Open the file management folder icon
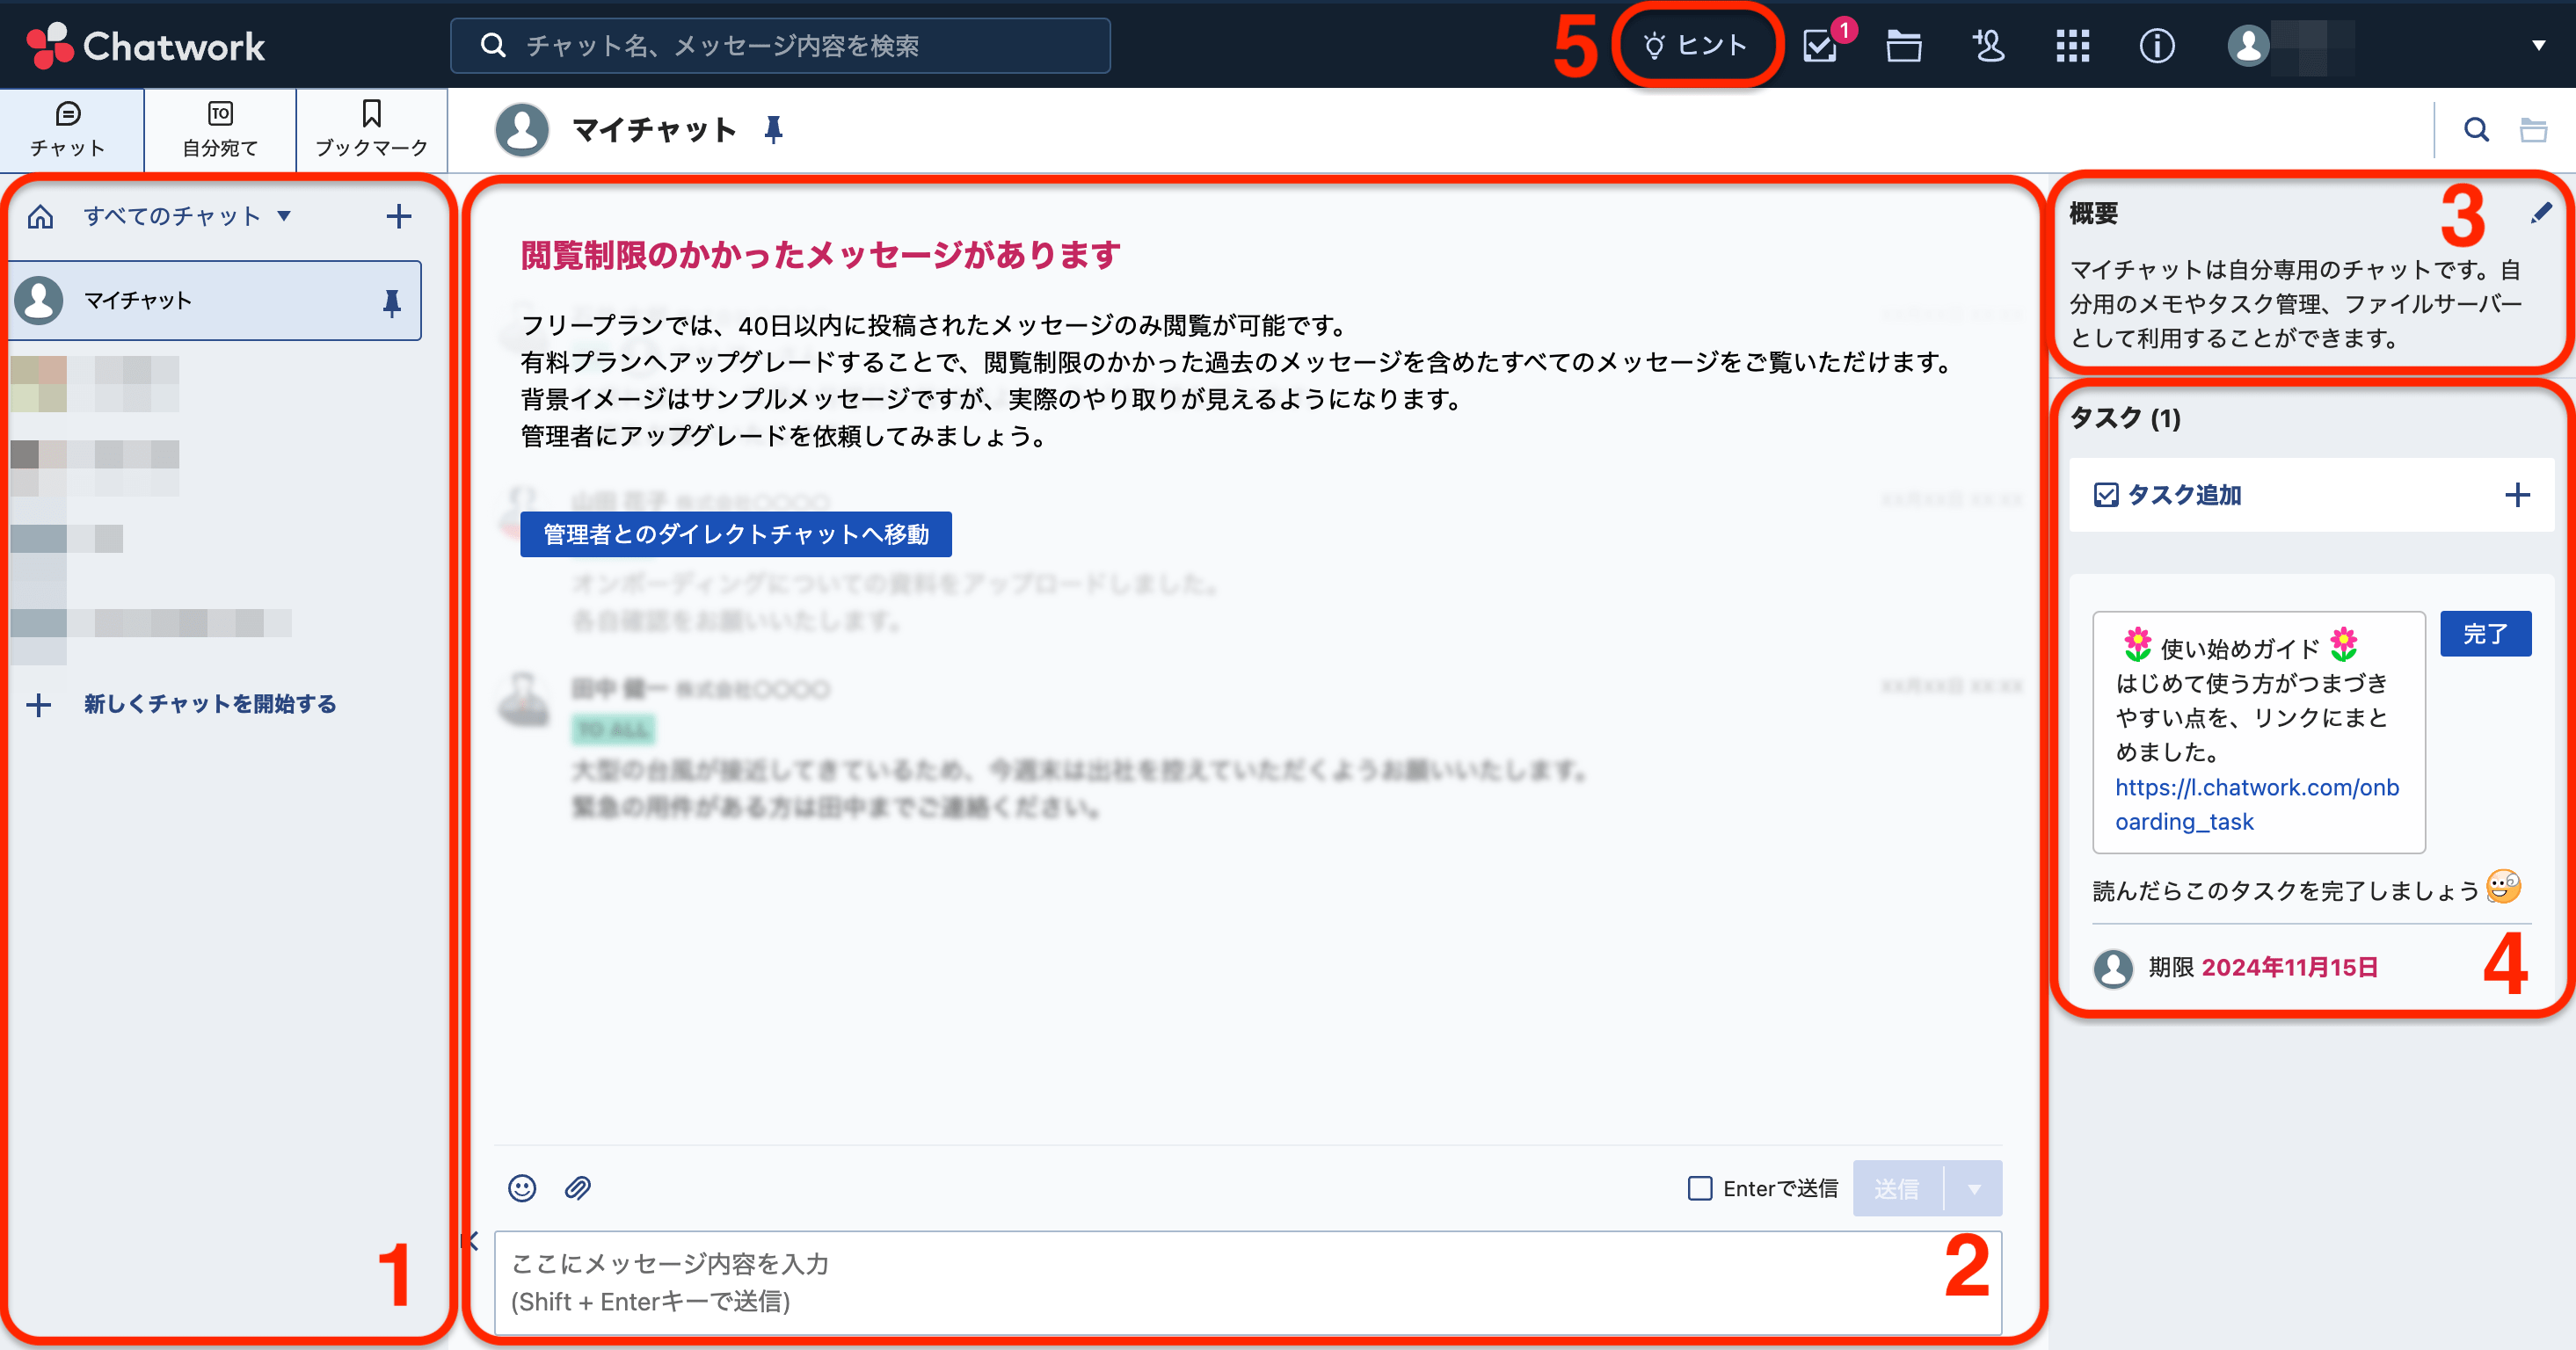The image size is (2576, 1350). coord(1903,46)
